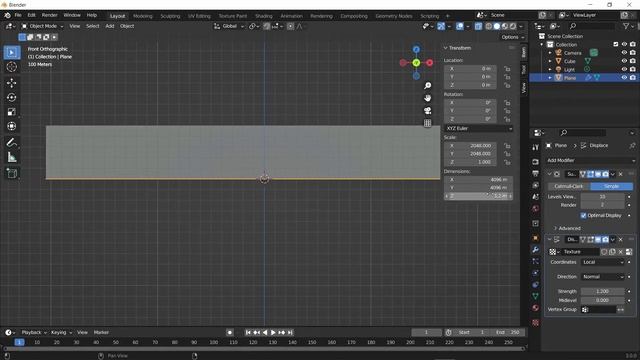The width and height of the screenshot is (640, 360).
Task: Open the Add Modifier dropdown
Action: coord(591,160)
